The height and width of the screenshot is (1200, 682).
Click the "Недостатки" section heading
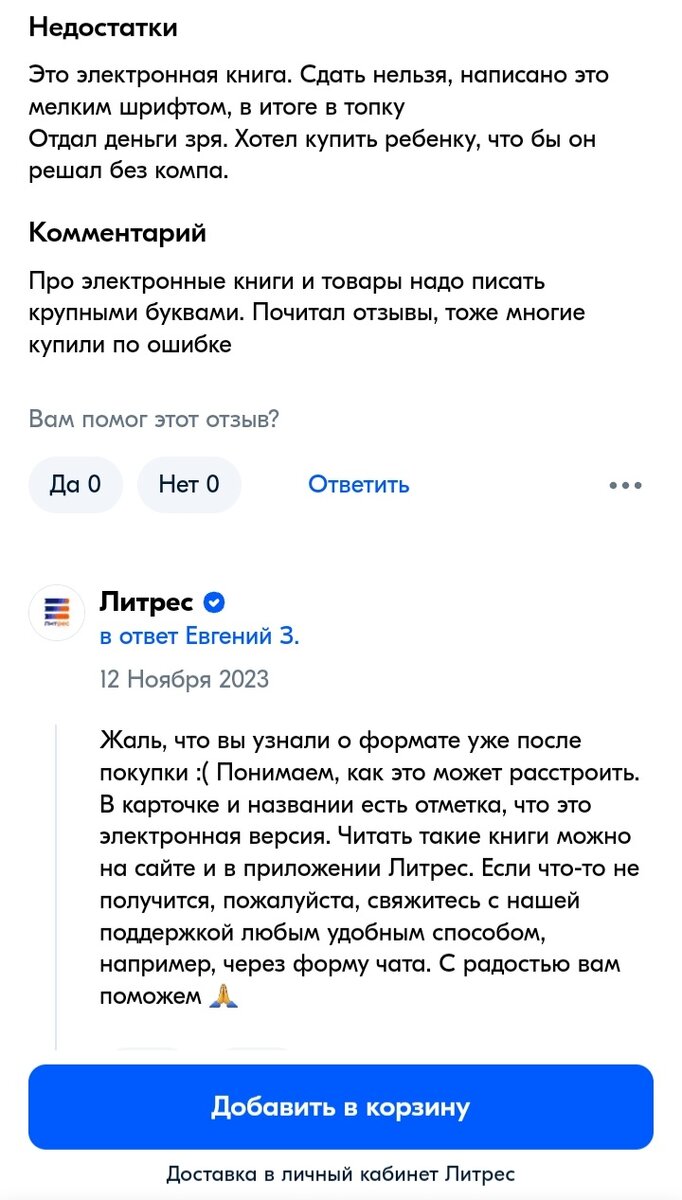pyautogui.click(x=103, y=27)
